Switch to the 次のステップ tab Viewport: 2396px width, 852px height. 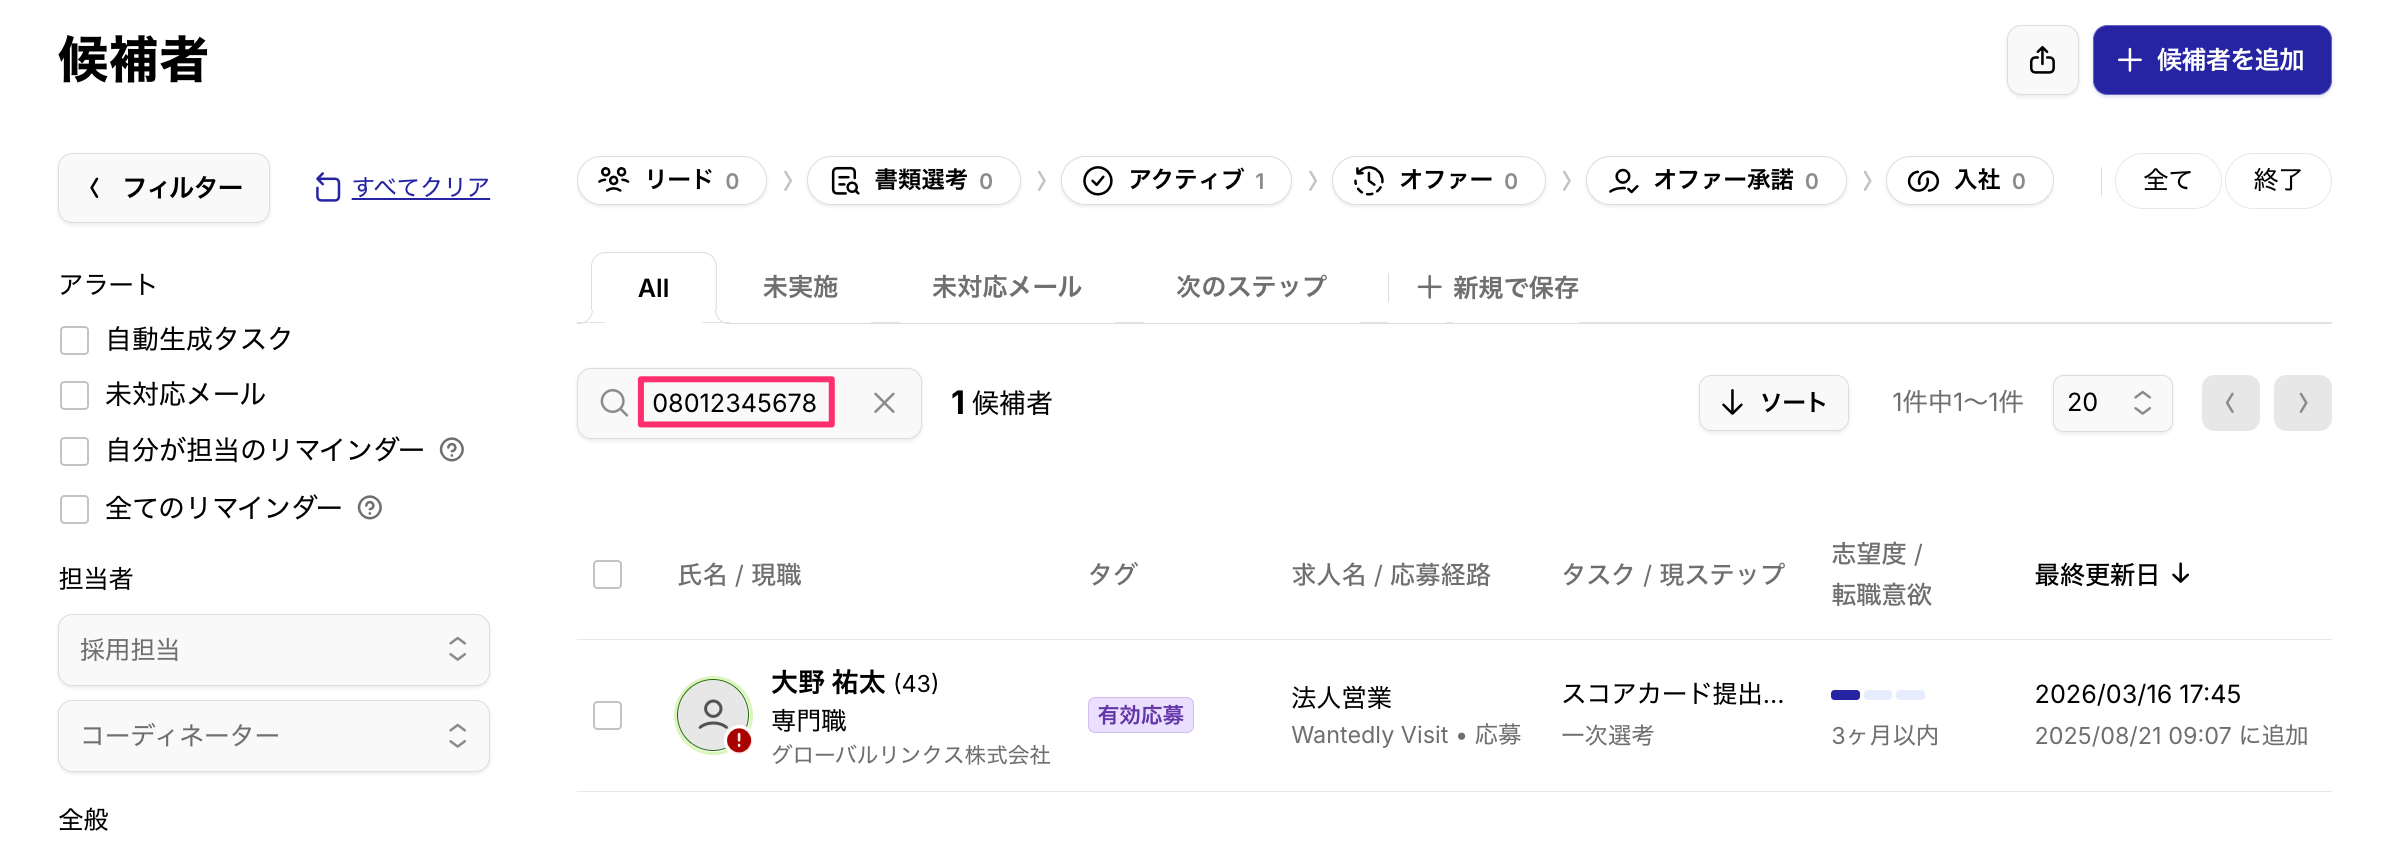(1251, 288)
